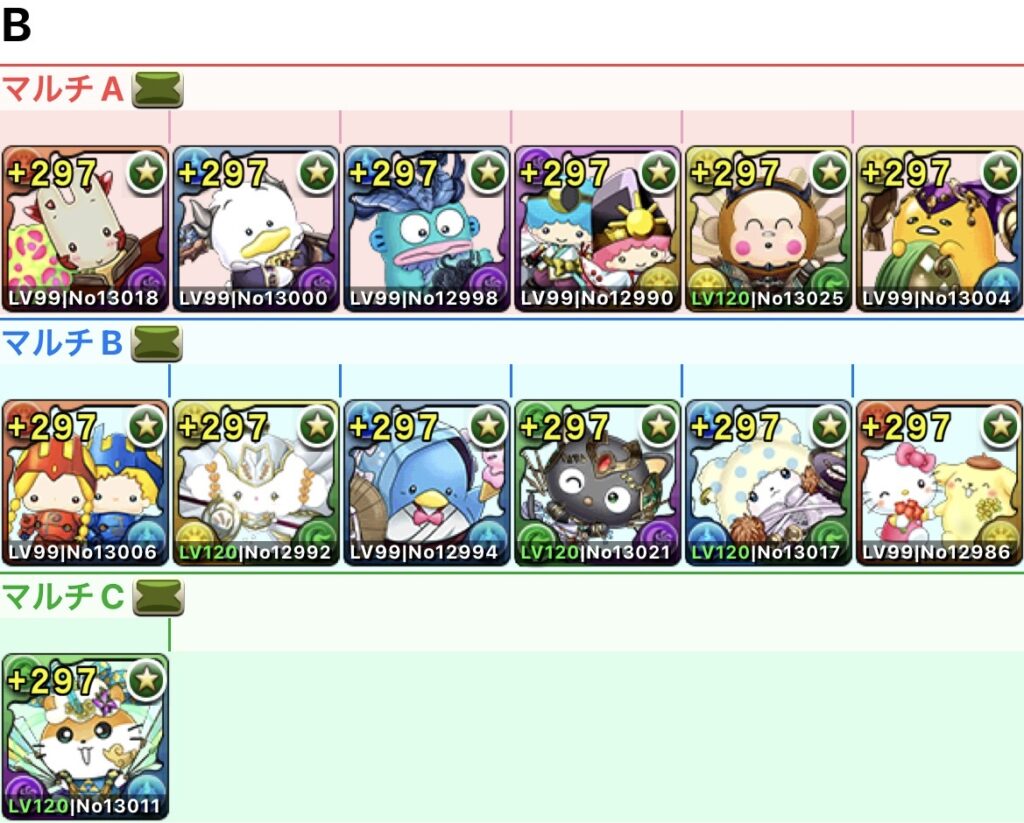Select the マルチ A header label
1024x823 pixels.
[63, 89]
